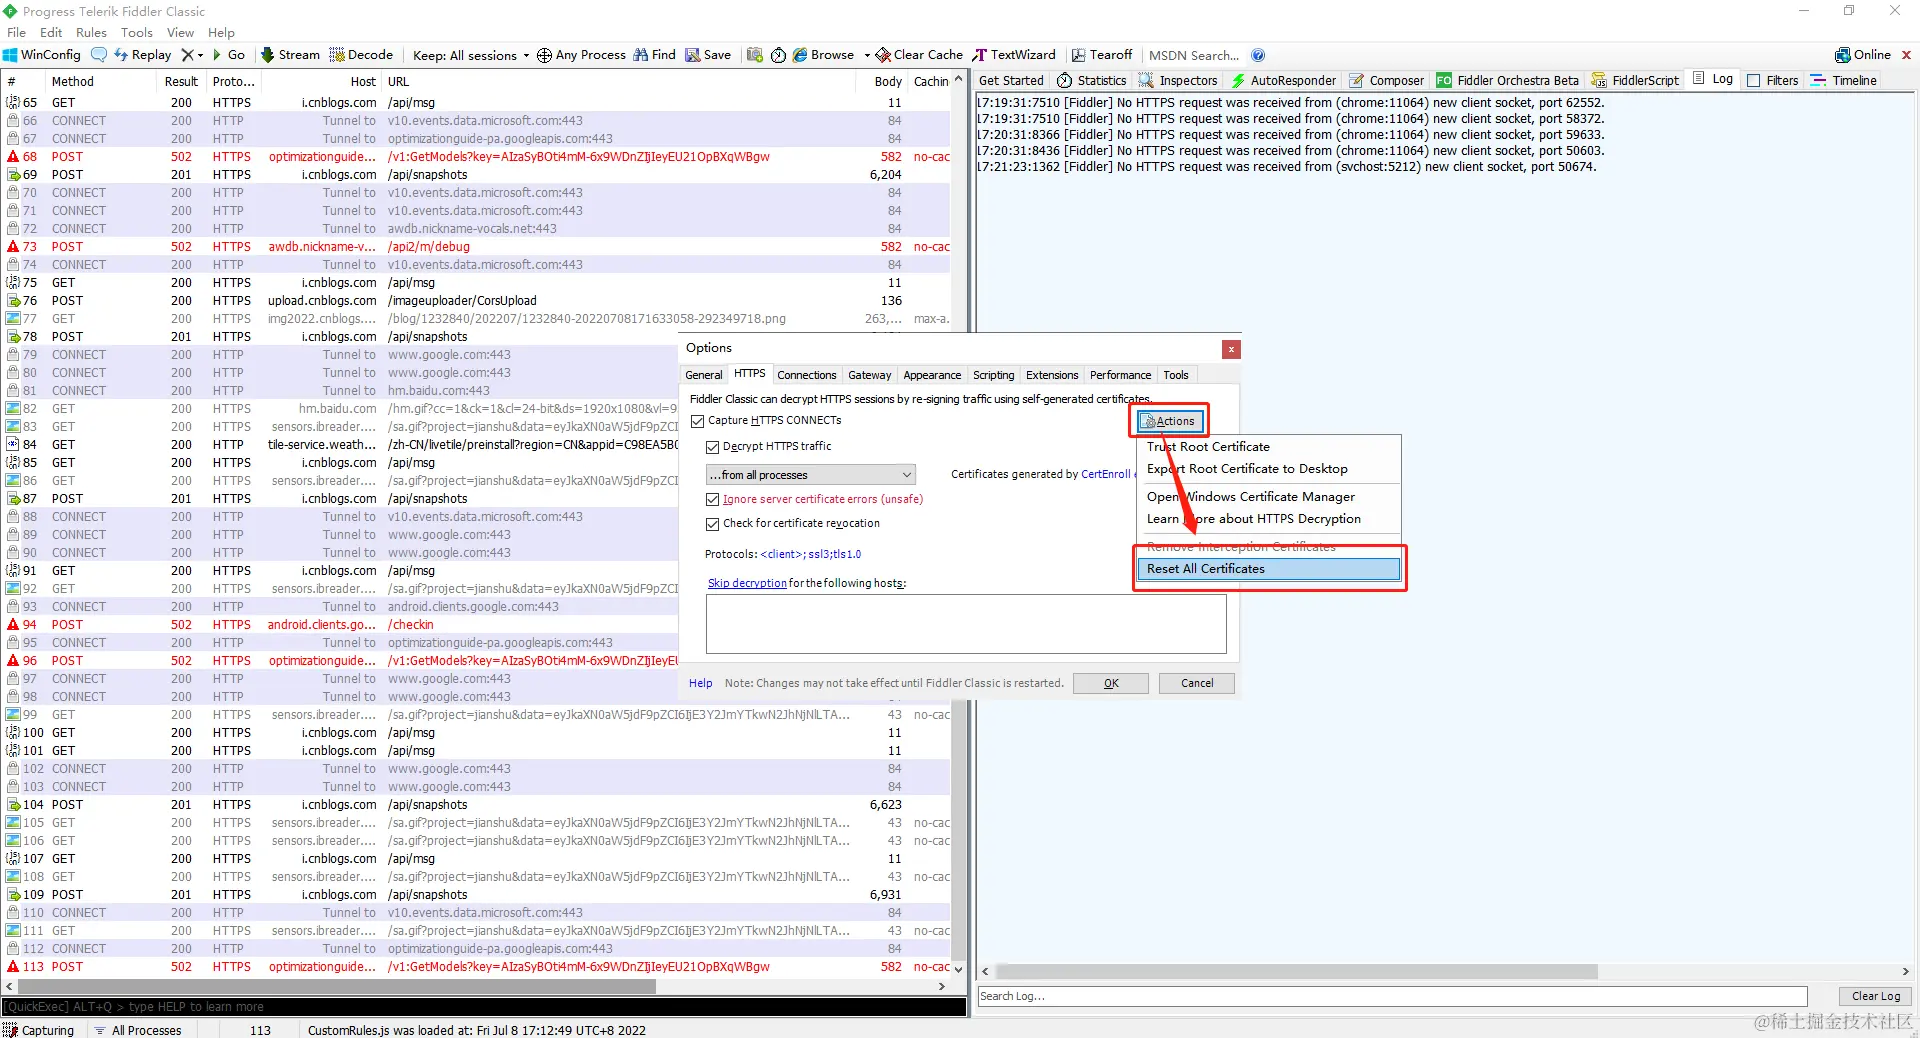This screenshot has height=1038, width=1920.
Task: Open the Edit menu
Action: tap(51, 32)
